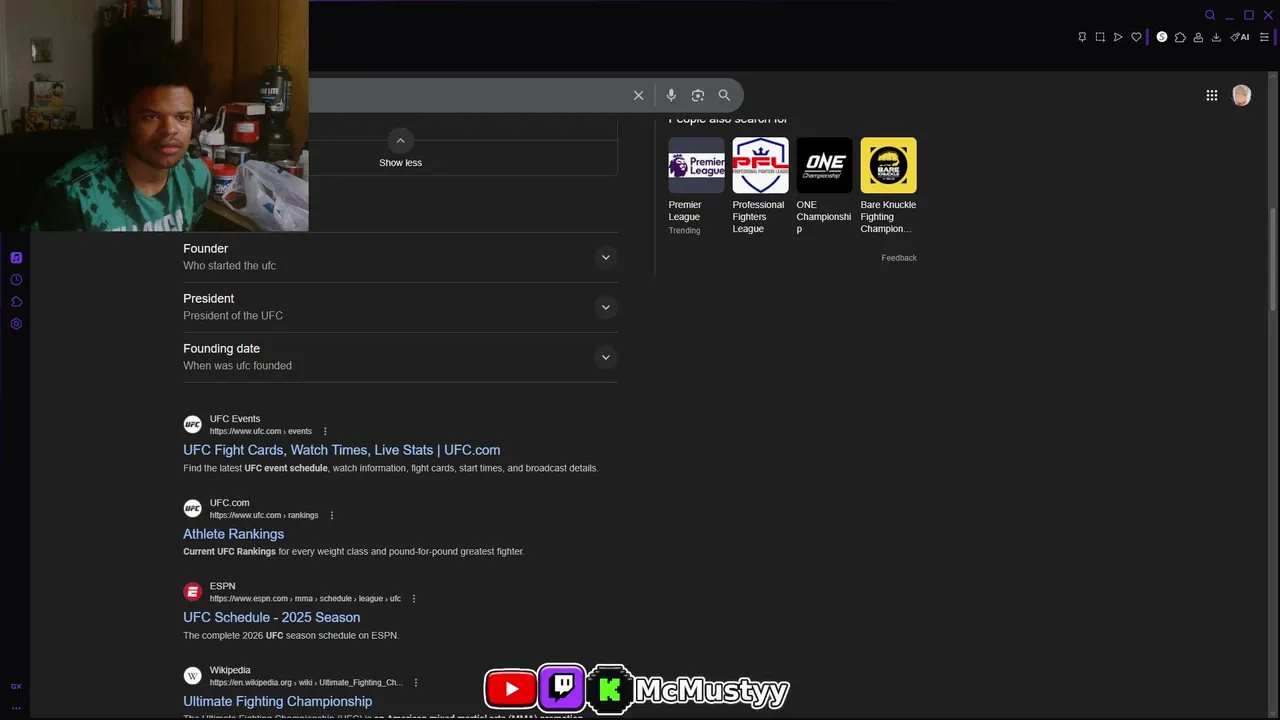Click the ufc.com events URL breadcrumb
The image size is (1280, 720).
[260, 431]
